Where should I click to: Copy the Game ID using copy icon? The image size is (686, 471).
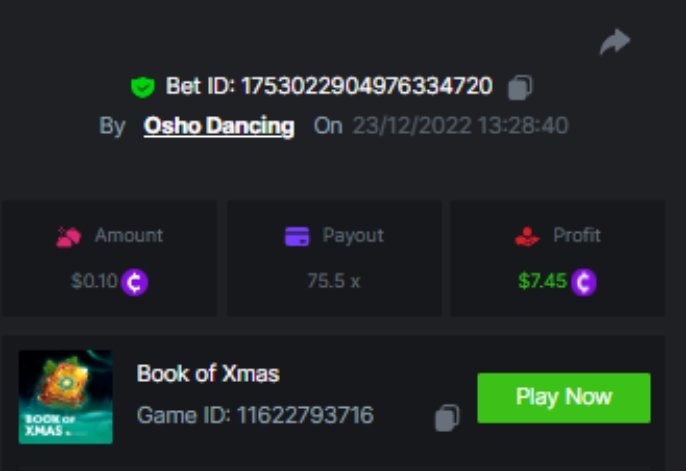tap(447, 417)
